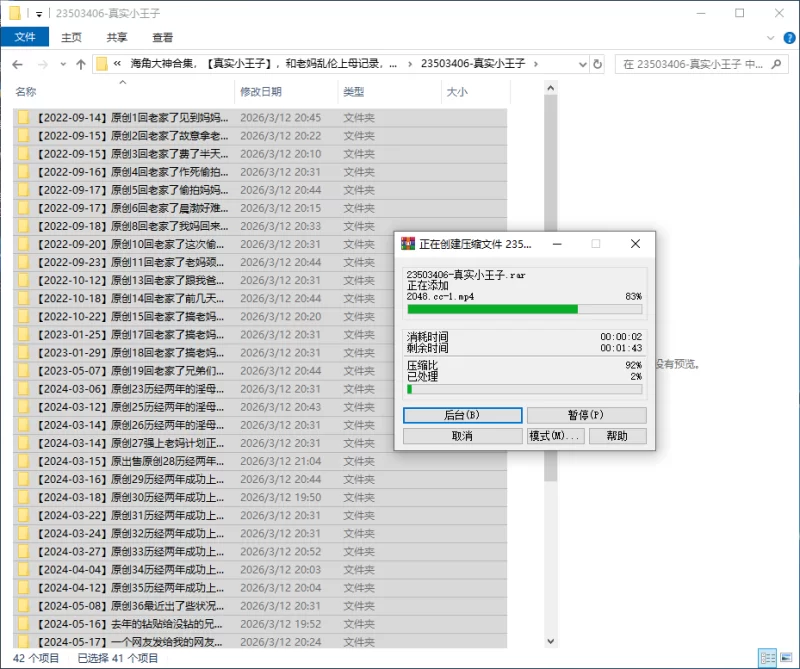Click the Back arrow in Explorer
The width and height of the screenshot is (800, 669).
(17, 64)
